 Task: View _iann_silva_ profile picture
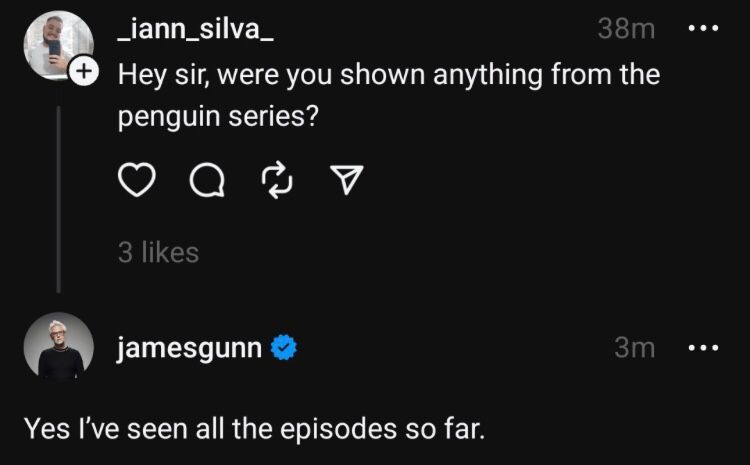[x=57, y=45]
